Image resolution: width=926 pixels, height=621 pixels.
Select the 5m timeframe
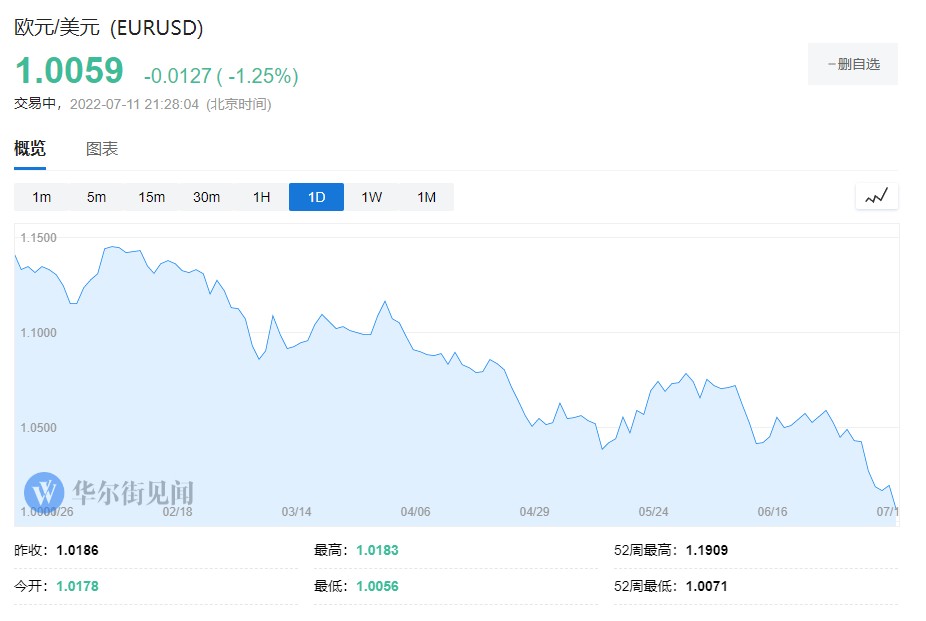(96, 197)
